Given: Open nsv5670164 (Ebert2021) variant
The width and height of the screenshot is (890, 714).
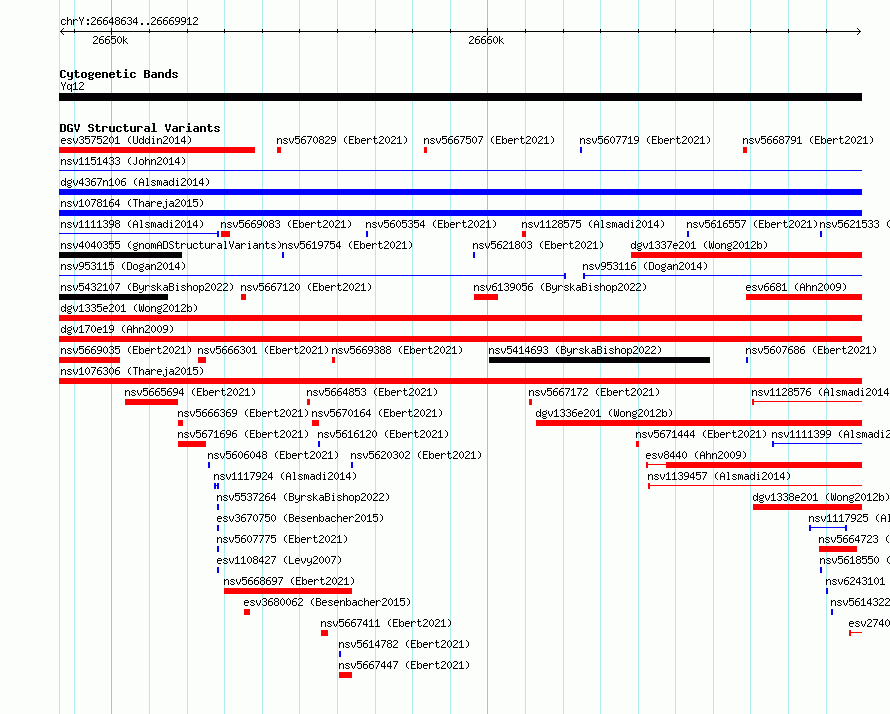Looking at the screenshot, I should tap(377, 413).
